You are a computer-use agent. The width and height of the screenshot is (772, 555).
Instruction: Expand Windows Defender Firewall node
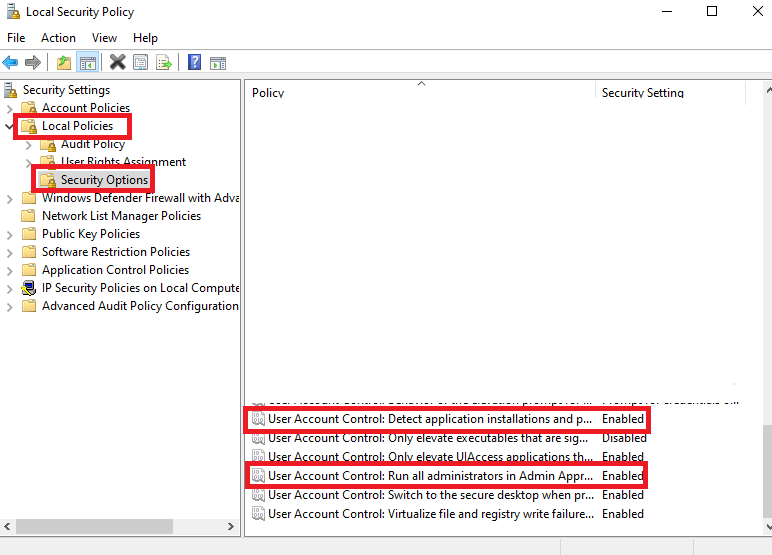tap(9, 199)
